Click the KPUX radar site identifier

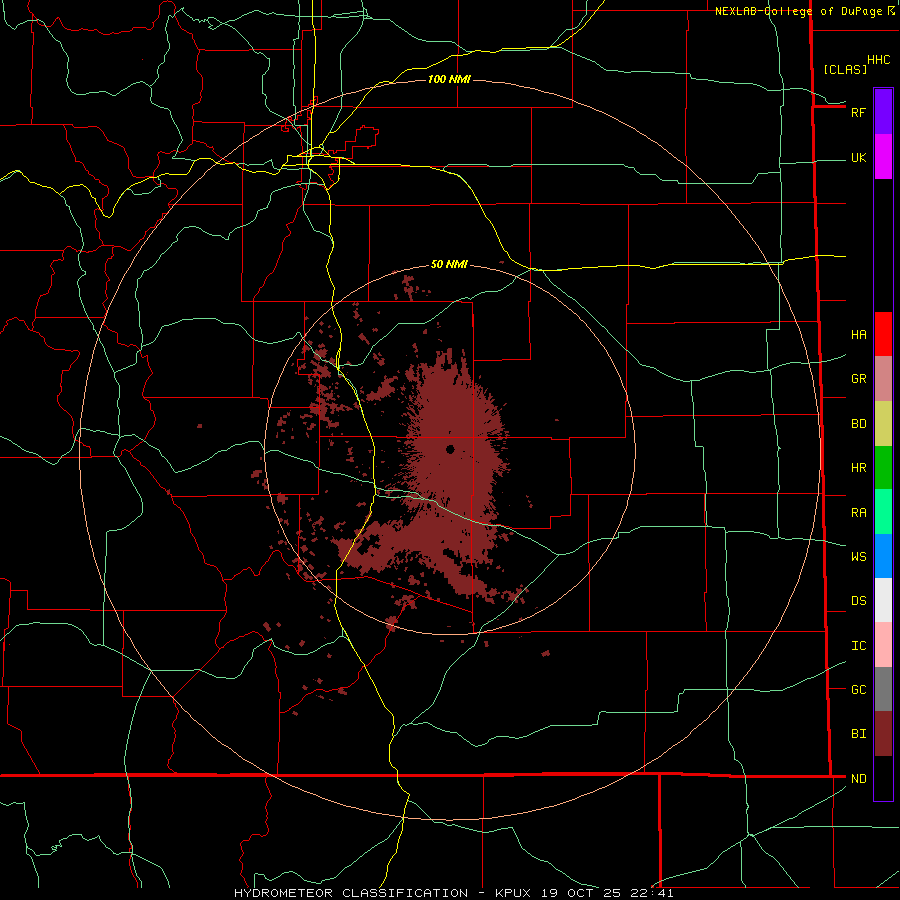(x=513, y=893)
